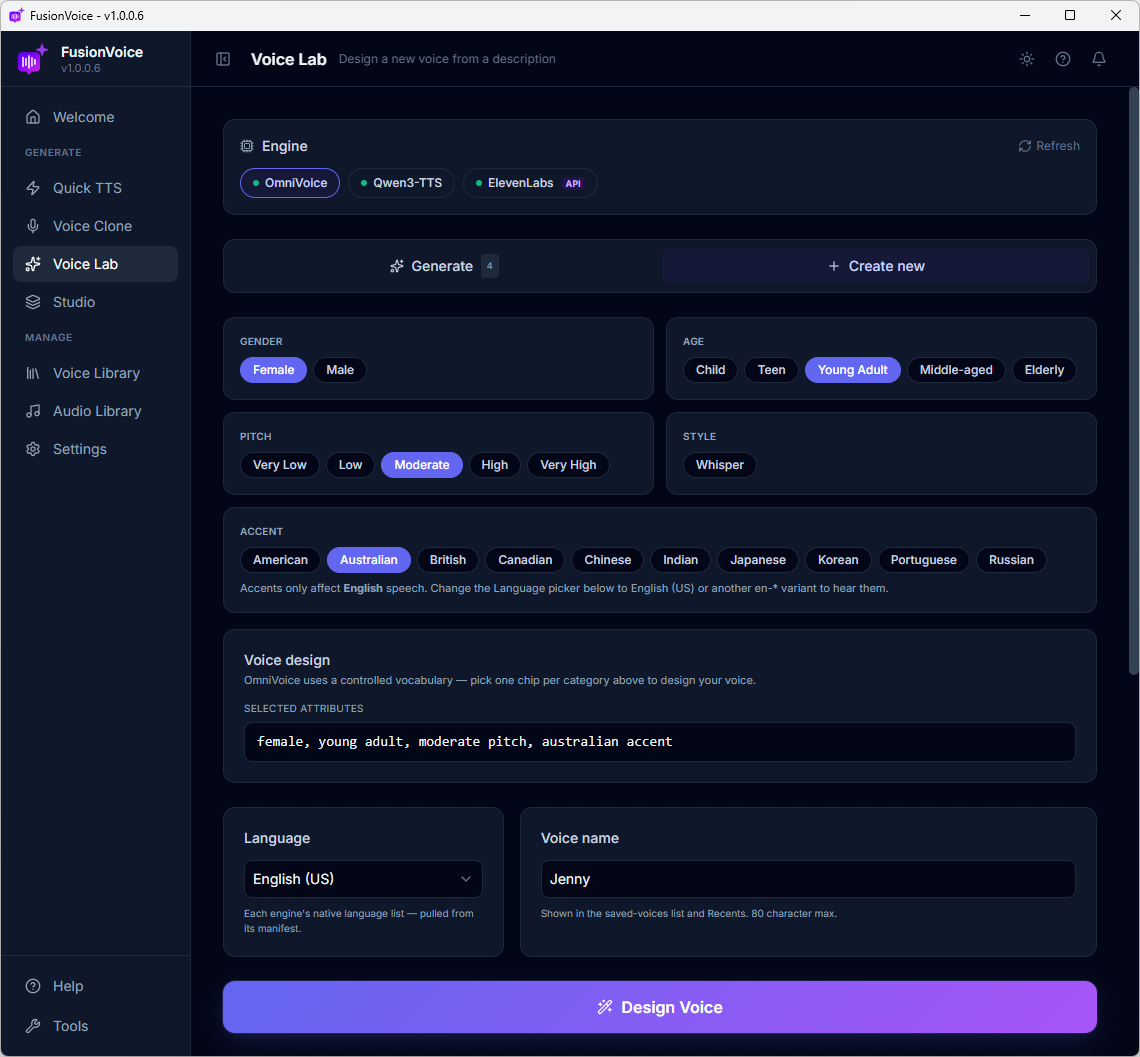Click the FusionVoice logo icon
The image size is (1140, 1057).
pyautogui.click(x=32, y=60)
